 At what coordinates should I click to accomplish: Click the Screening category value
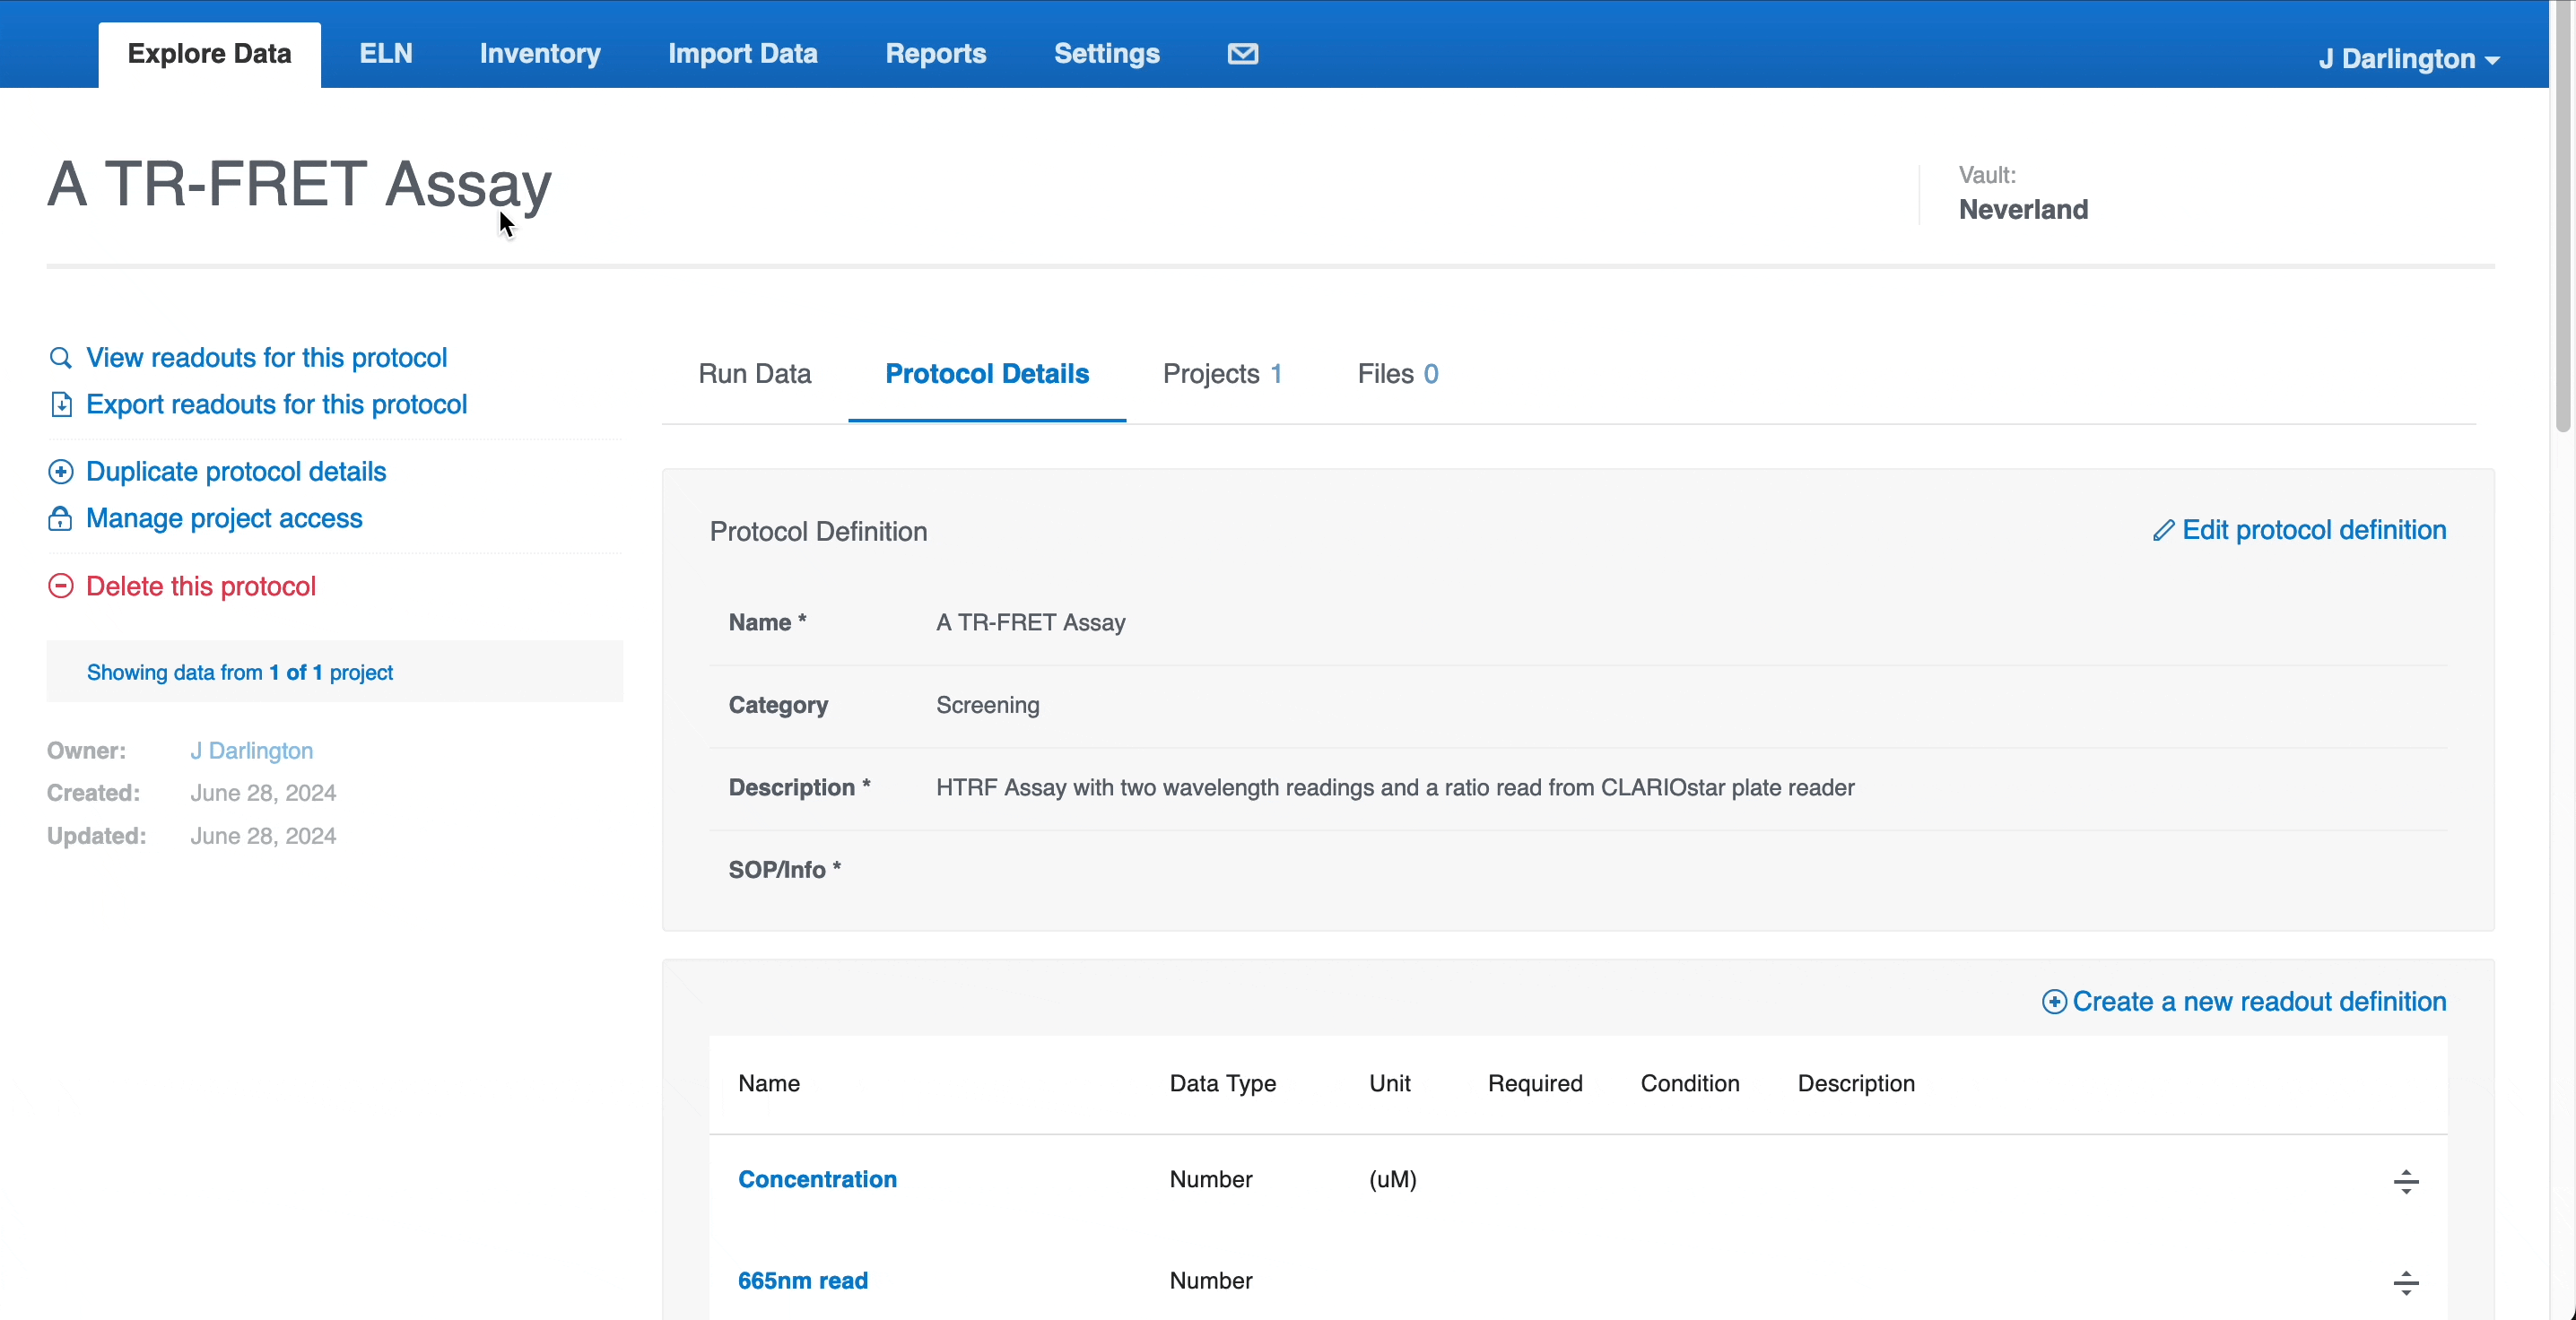[x=988, y=706]
